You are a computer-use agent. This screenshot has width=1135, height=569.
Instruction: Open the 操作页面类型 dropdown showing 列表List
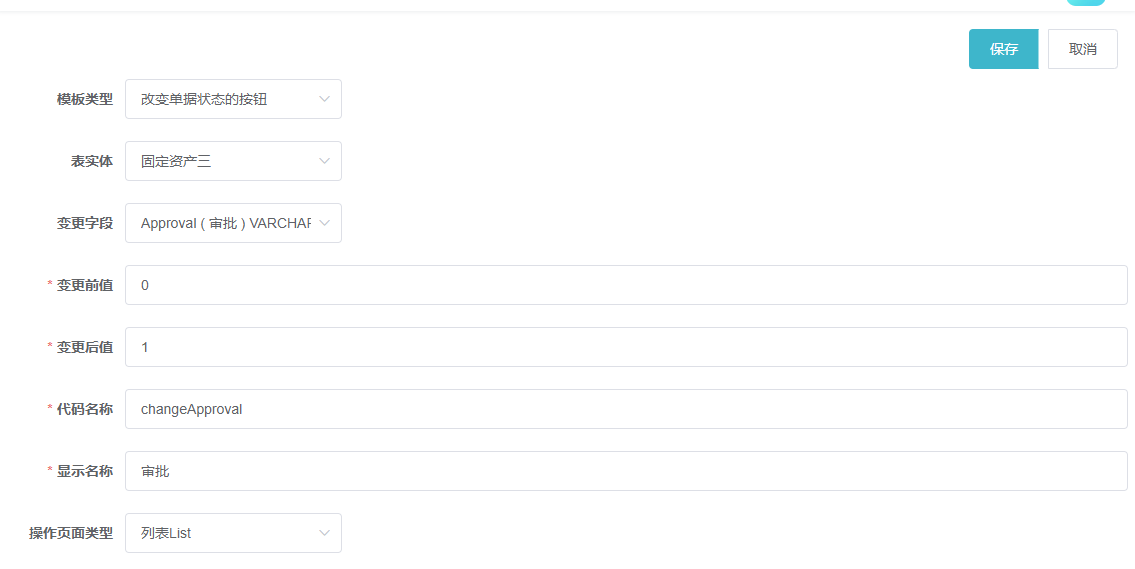coord(233,533)
